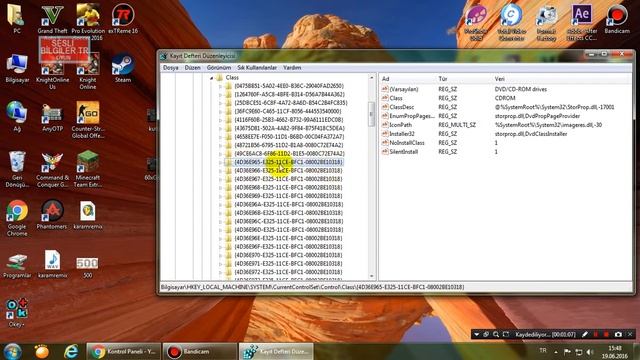Viewport: 640px width, 360px height.
Task: Pause recording on the Bandicam bar
Action: point(596,334)
